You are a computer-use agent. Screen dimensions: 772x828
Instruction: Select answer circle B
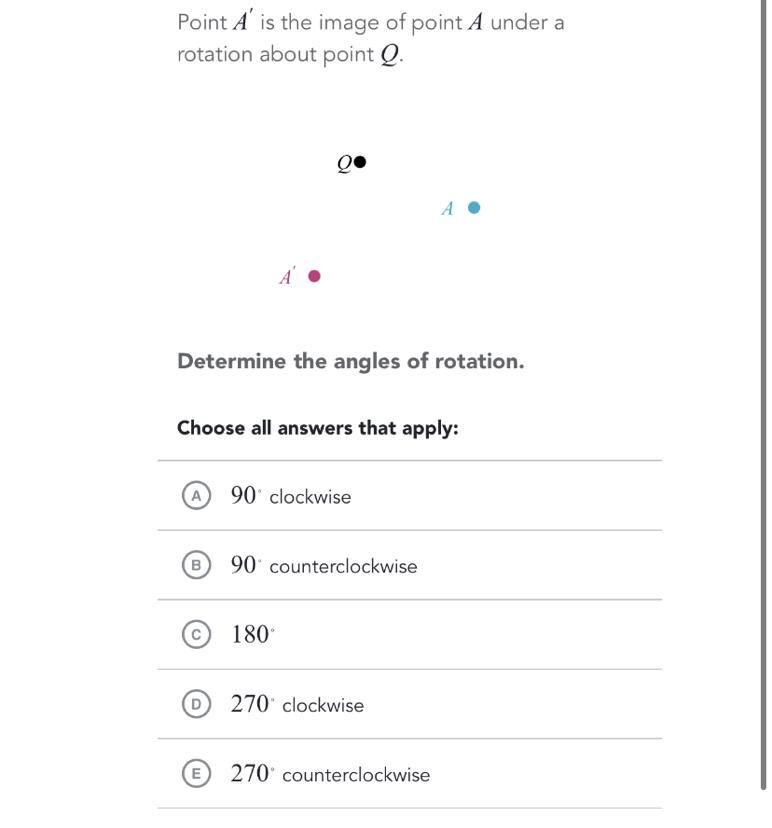(x=196, y=566)
